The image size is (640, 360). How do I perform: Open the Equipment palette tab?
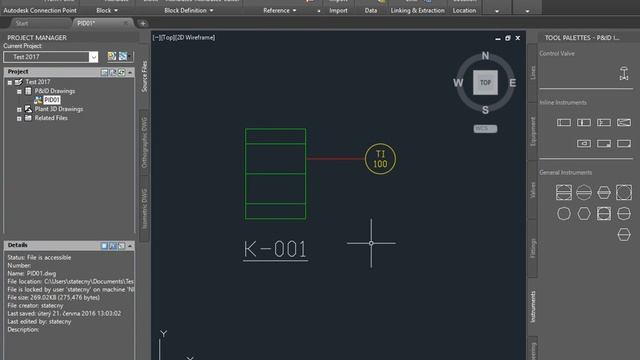click(x=533, y=131)
